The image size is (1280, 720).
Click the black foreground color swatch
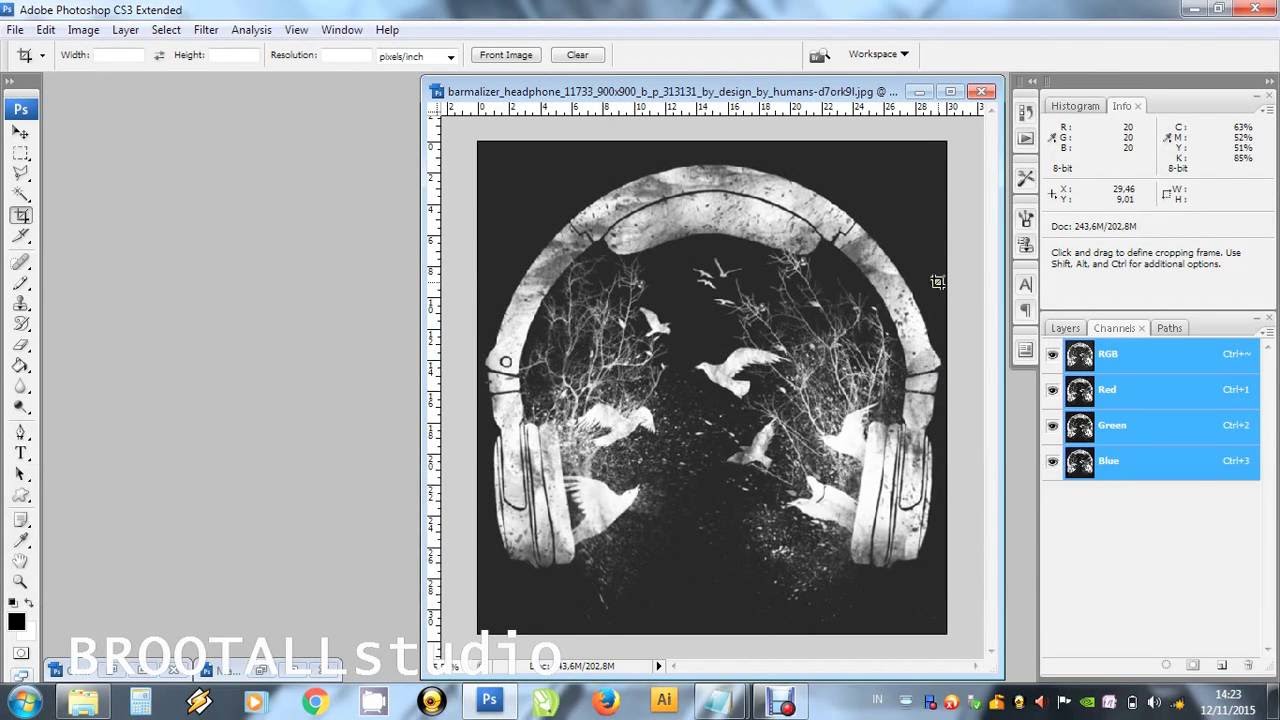[17, 622]
